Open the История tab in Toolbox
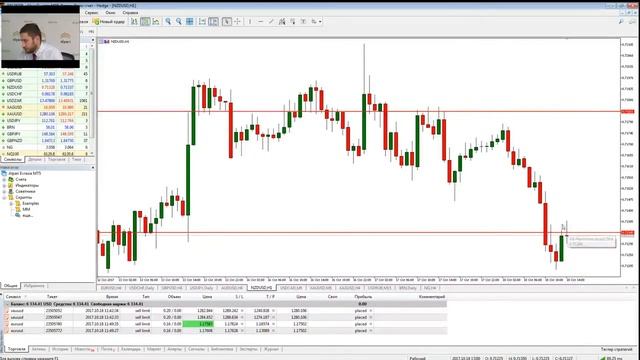 tap(60, 349)
